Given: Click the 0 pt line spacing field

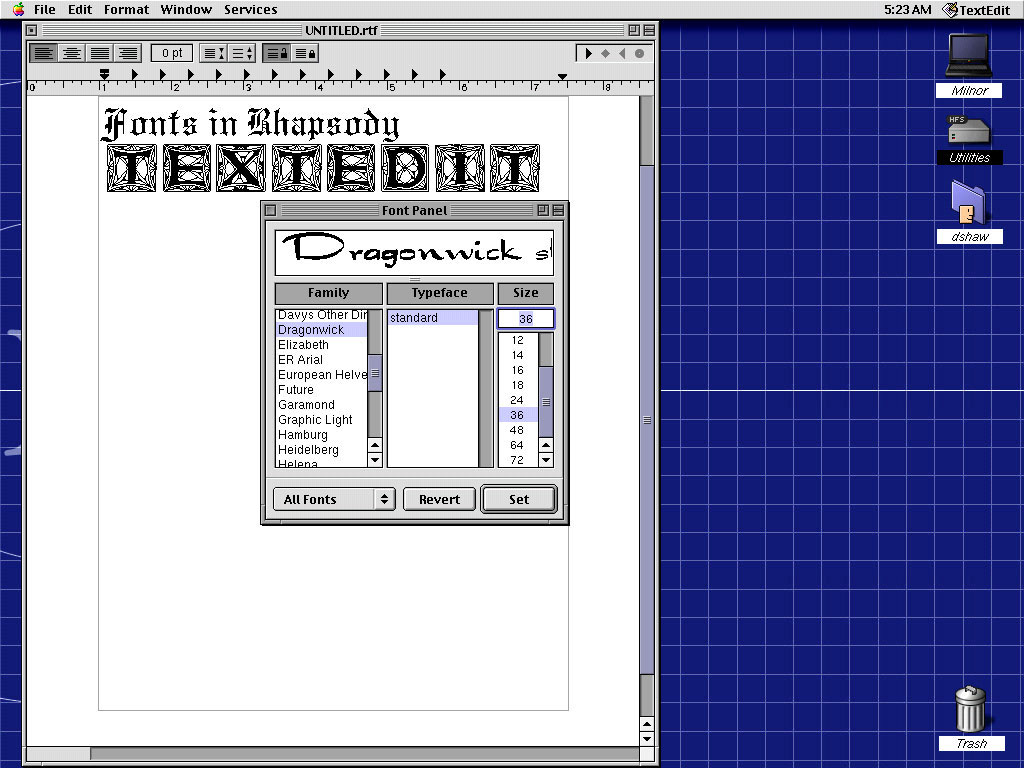Looking at the screenshot, I should [x=172, y=53].
